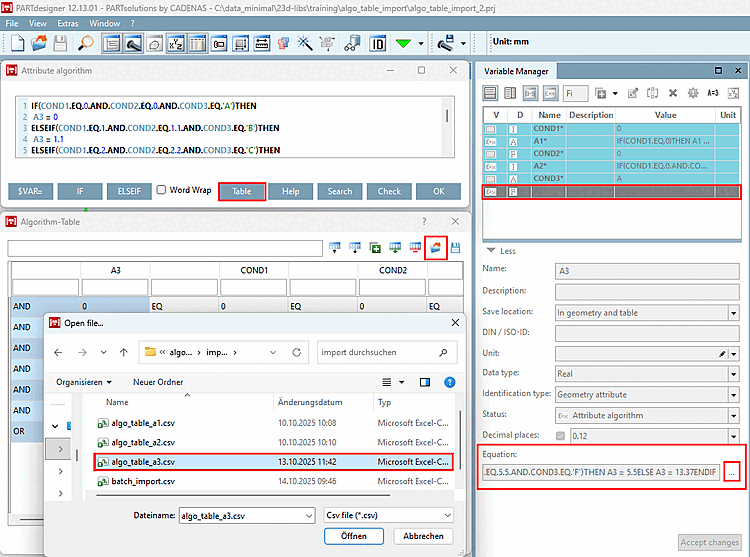Click the Open project folder icon in toolbar
The height and width of the screenshot is (557, 750).
pos(39,43)
